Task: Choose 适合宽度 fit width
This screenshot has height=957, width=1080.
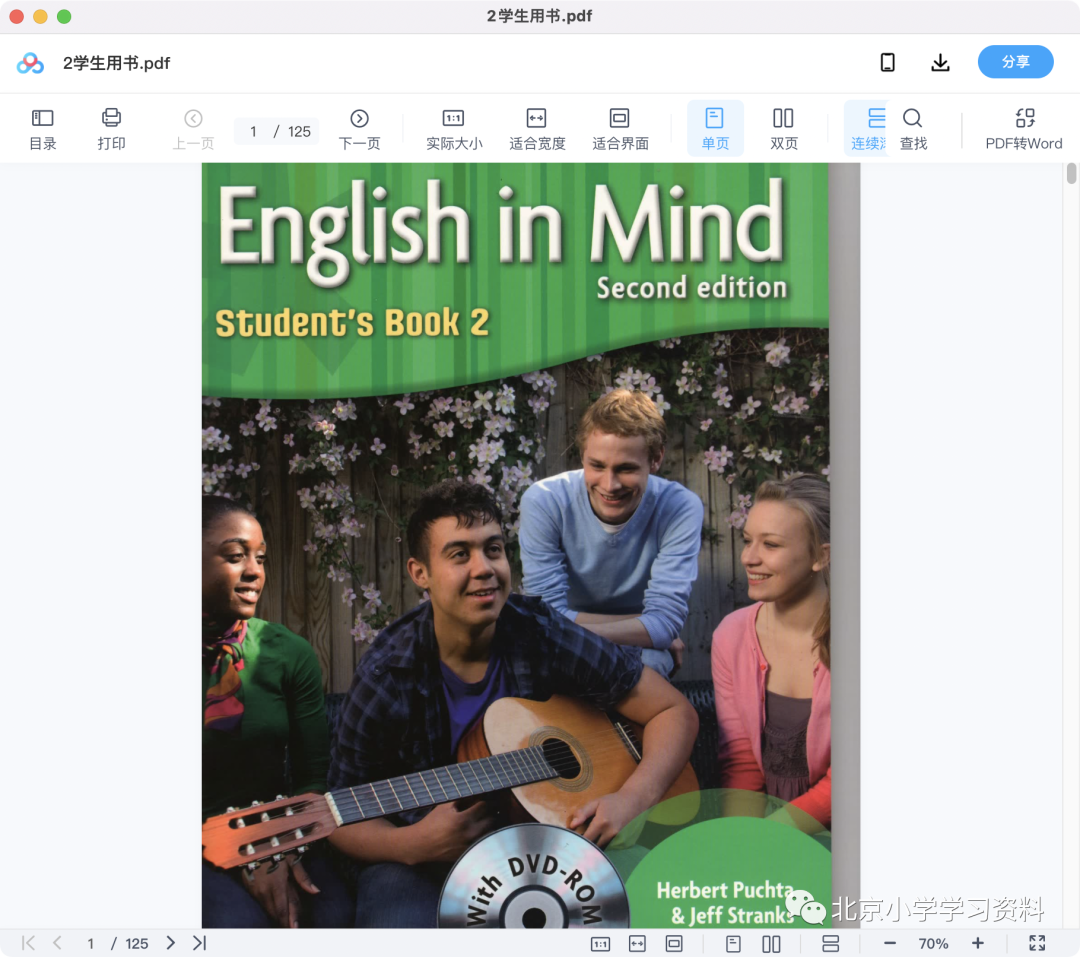Action: click(537, 129)
